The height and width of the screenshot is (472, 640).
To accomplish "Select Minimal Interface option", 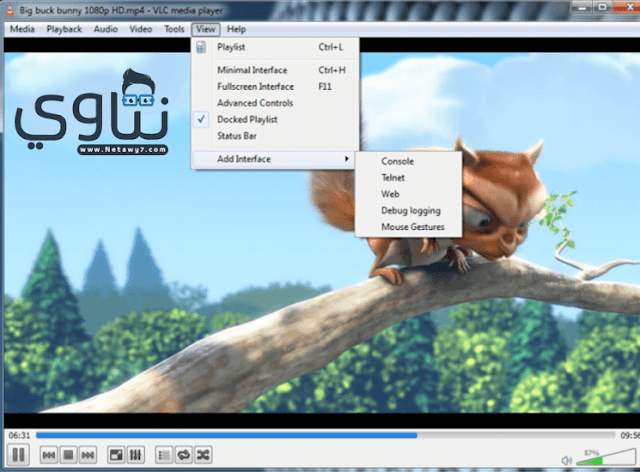I will coord(276,70).
